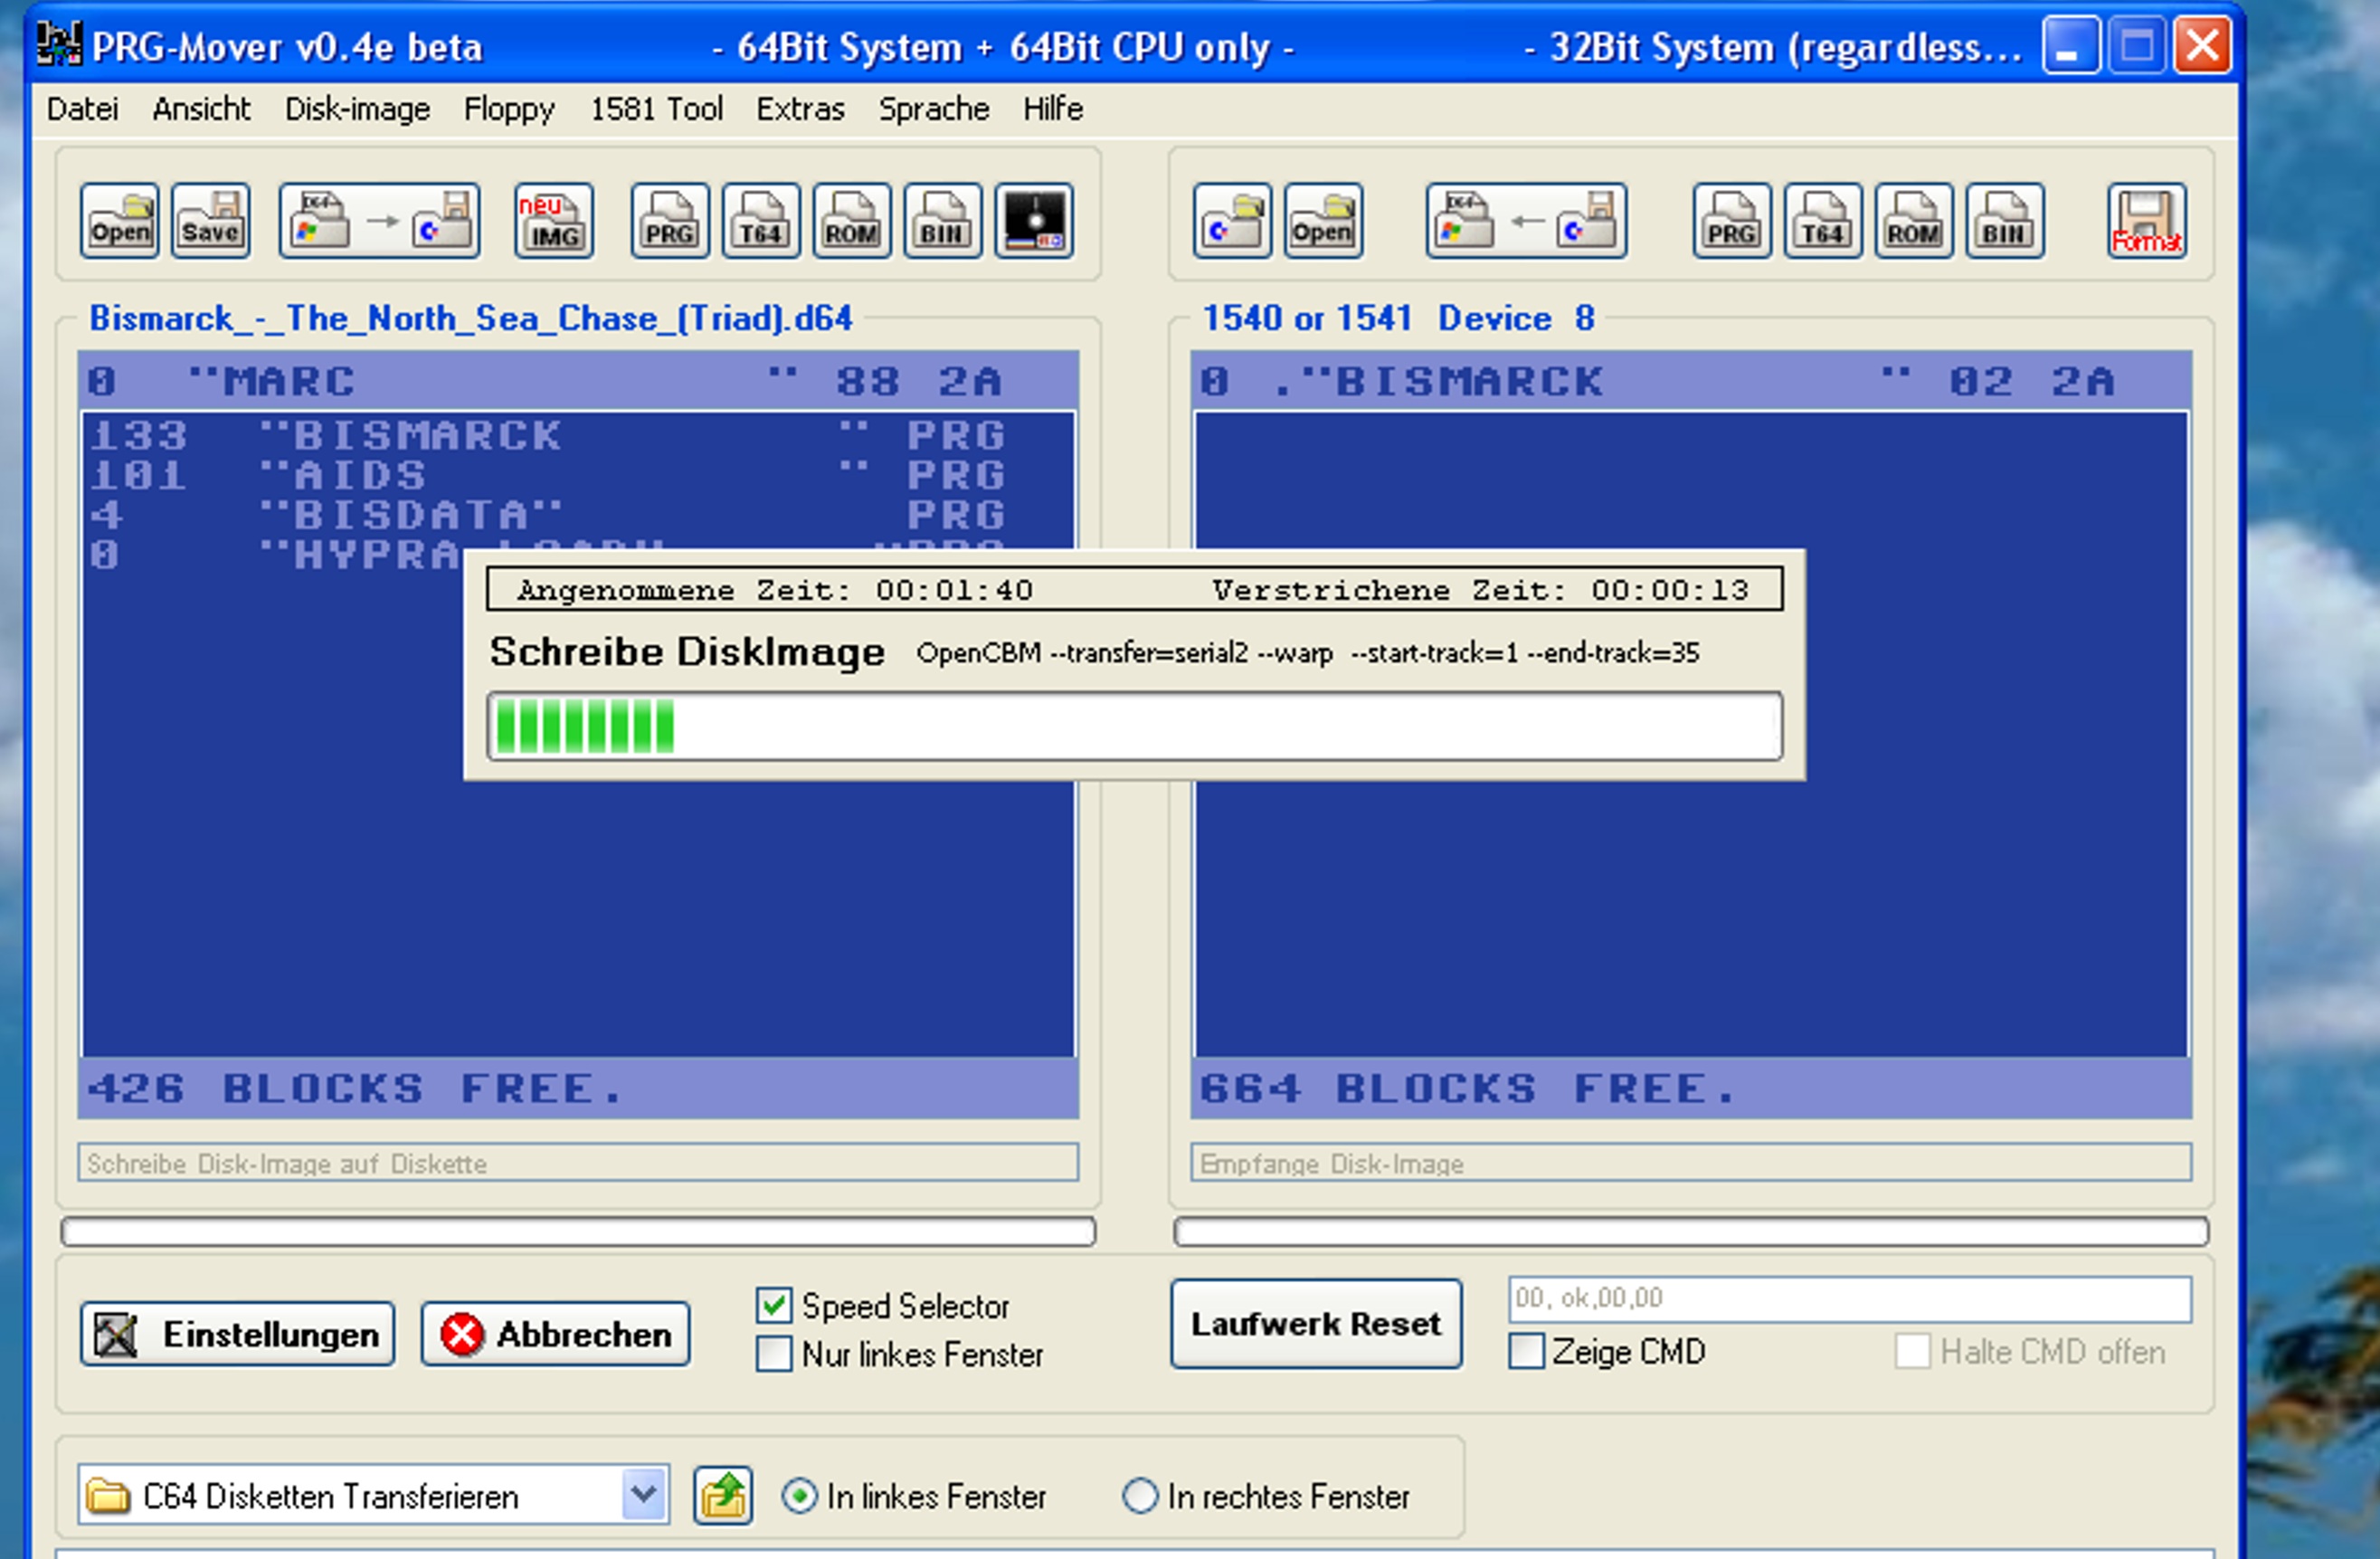The height and width of the screenshot is (1559, 2380).
Task: Select the 133 "BISMARCK" PRG entry
Action: [578, 436]
